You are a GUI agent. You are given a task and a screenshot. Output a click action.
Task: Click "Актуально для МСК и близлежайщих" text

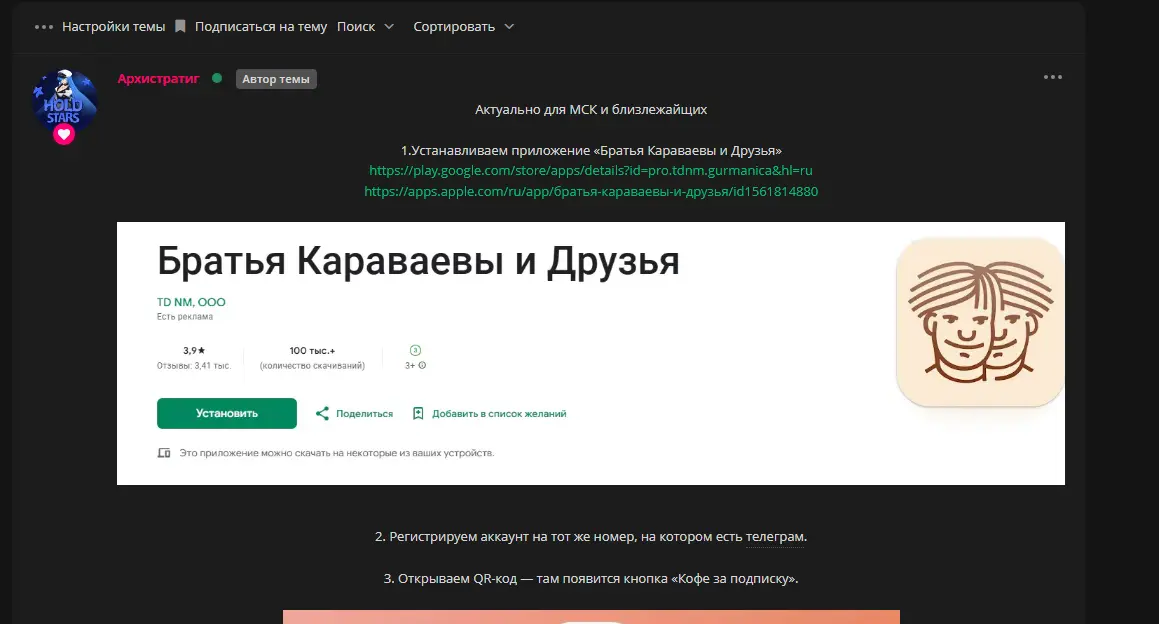coord(591,109)
